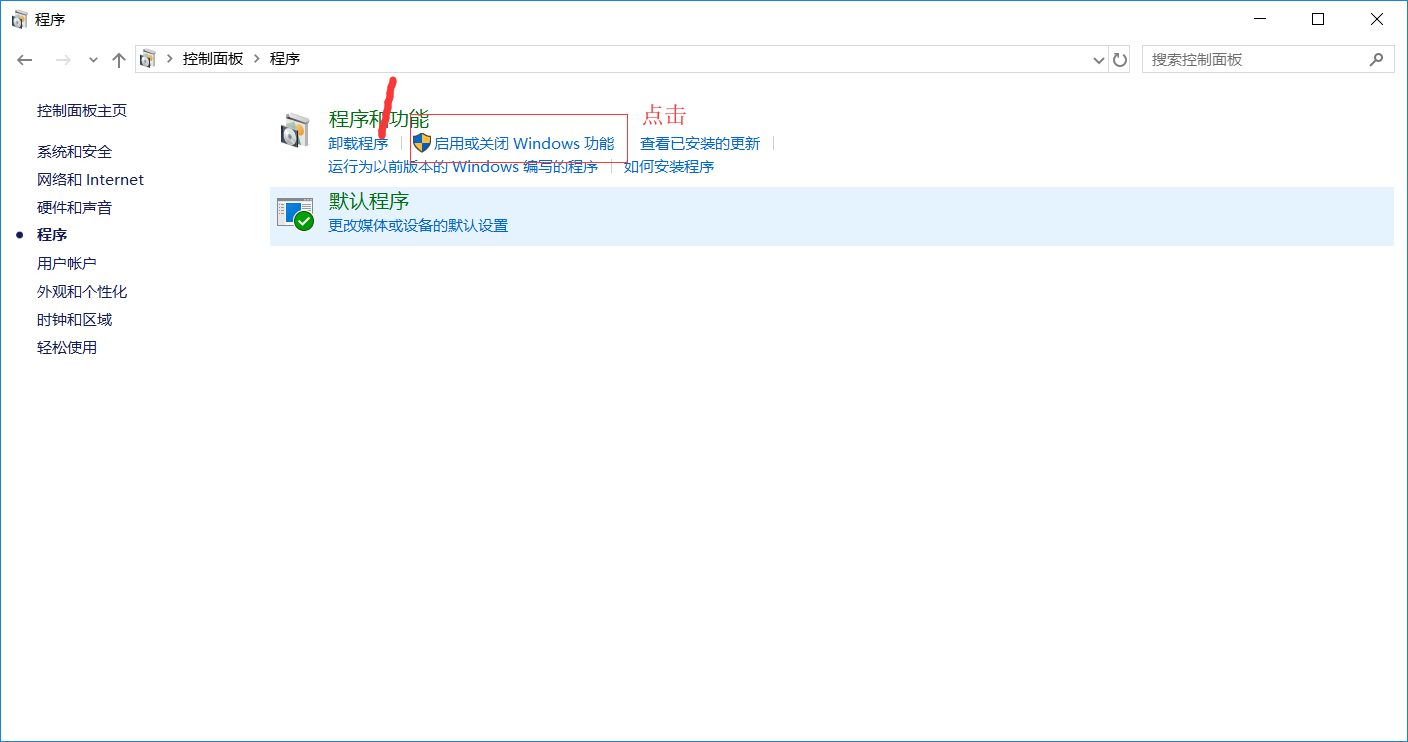Open 外观和个性化 category
Screen dimensions: 1408x742
point(82,292)
